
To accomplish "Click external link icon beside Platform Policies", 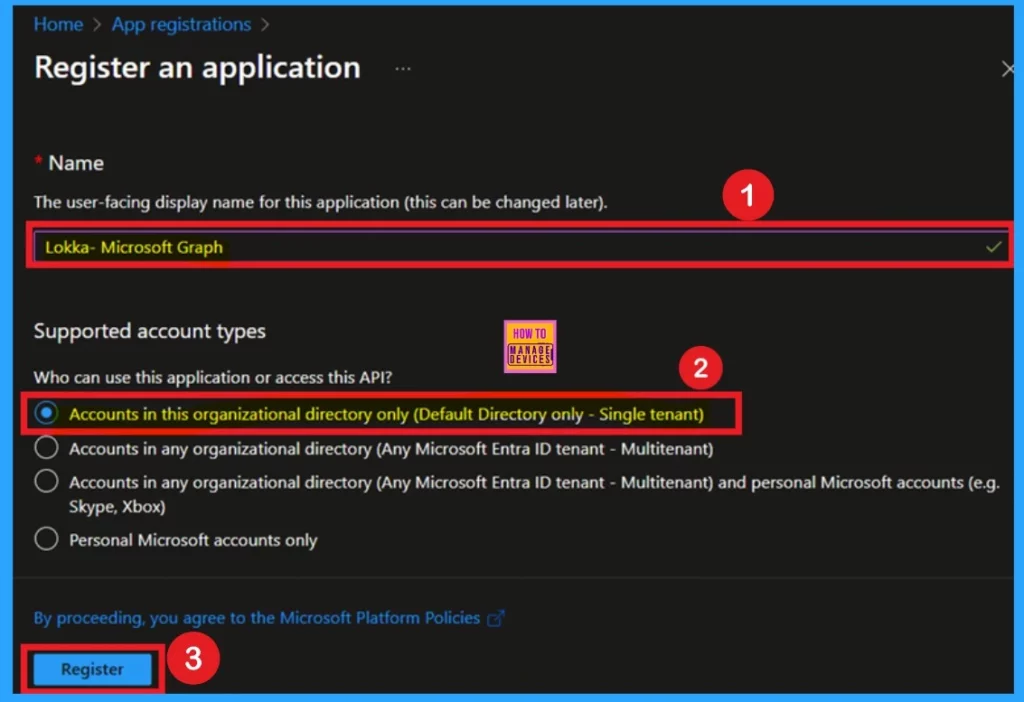I will (x=496, y=618).
